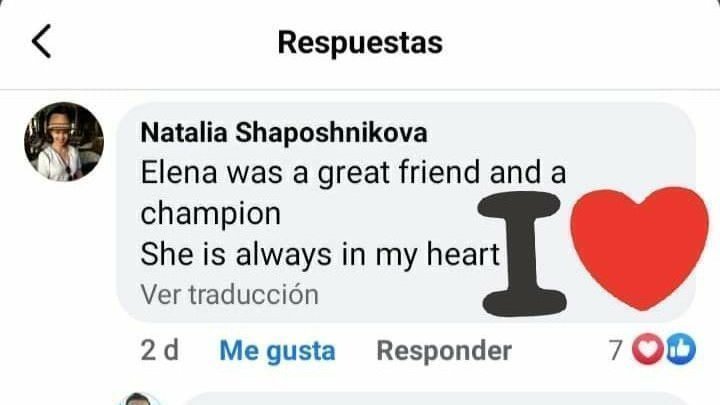The image size is (720, 405).
Task: Tap the black letter I sticker
Action: point(522,254)
